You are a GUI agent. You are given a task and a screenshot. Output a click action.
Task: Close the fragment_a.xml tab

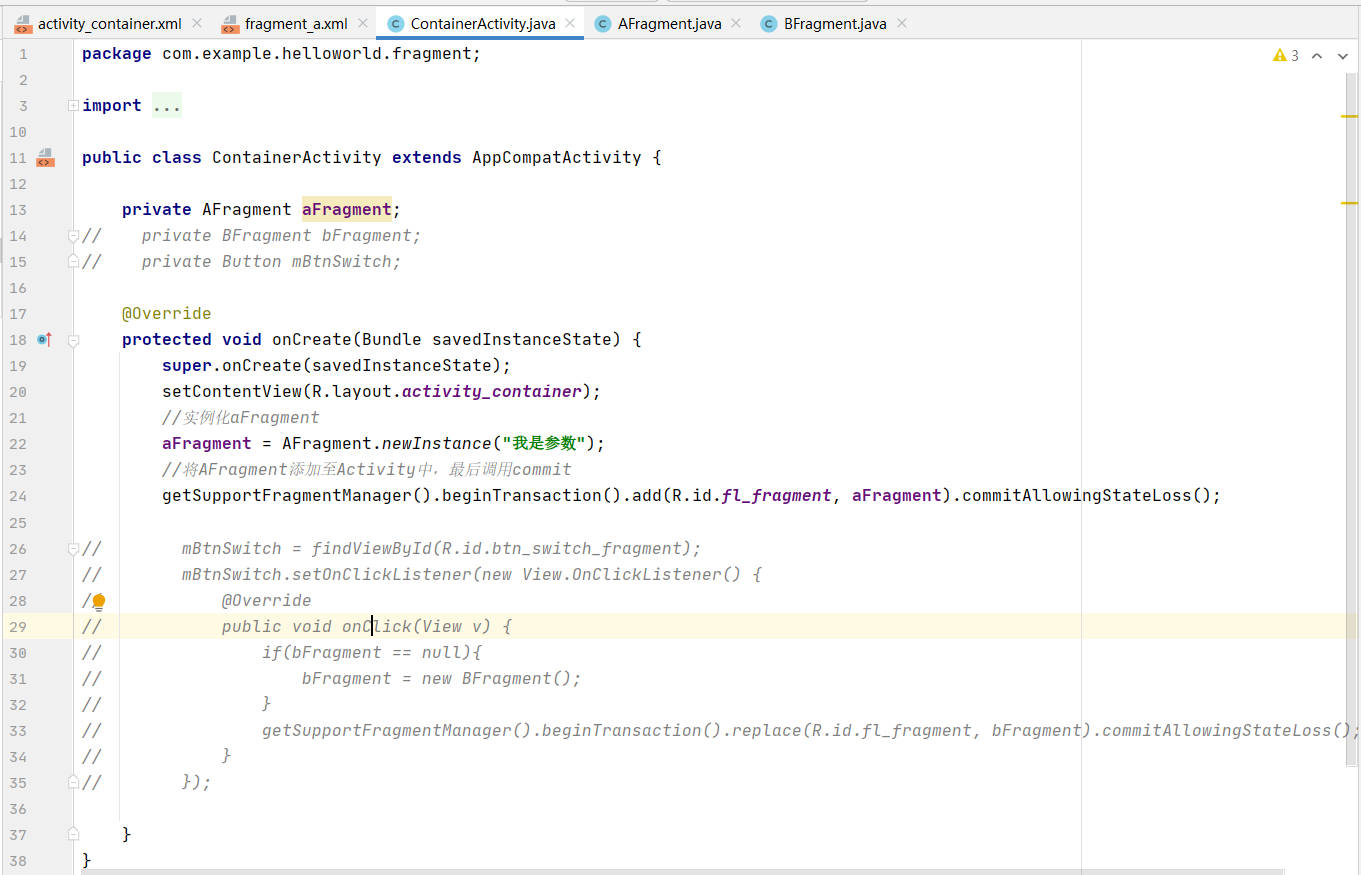tap(362, 23)
